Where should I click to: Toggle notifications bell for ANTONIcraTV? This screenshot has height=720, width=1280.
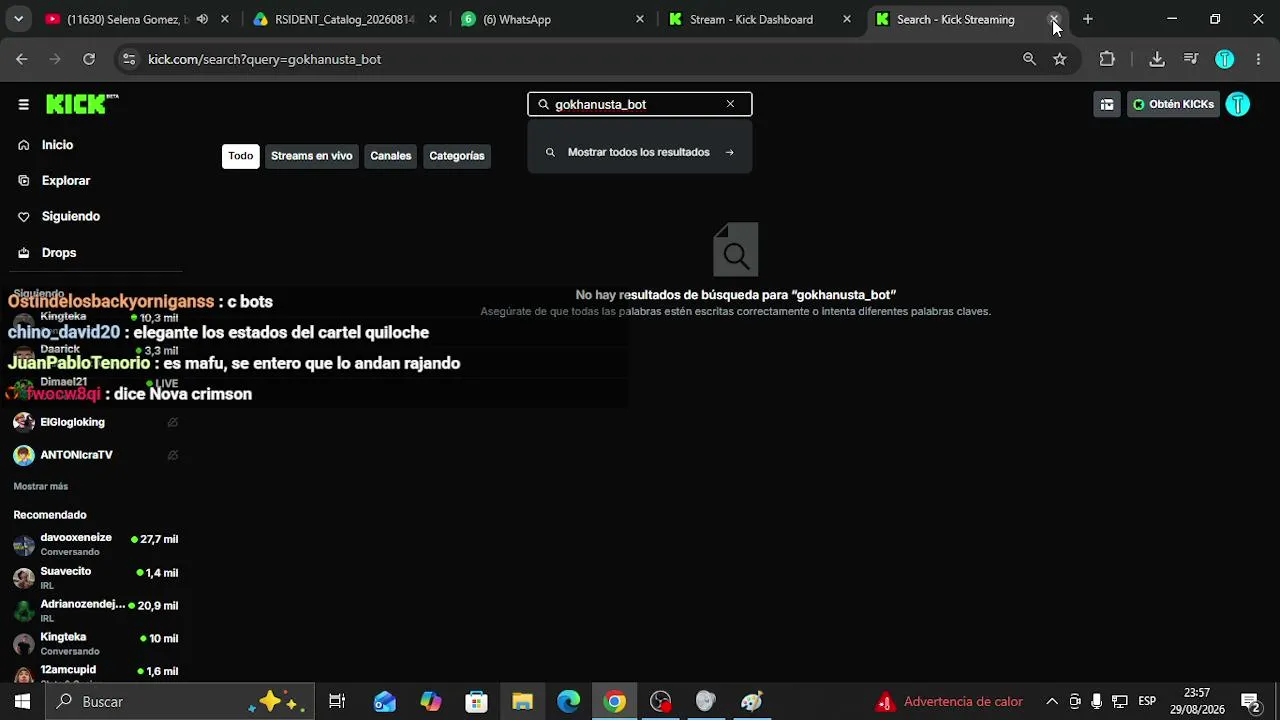[173, 455]
